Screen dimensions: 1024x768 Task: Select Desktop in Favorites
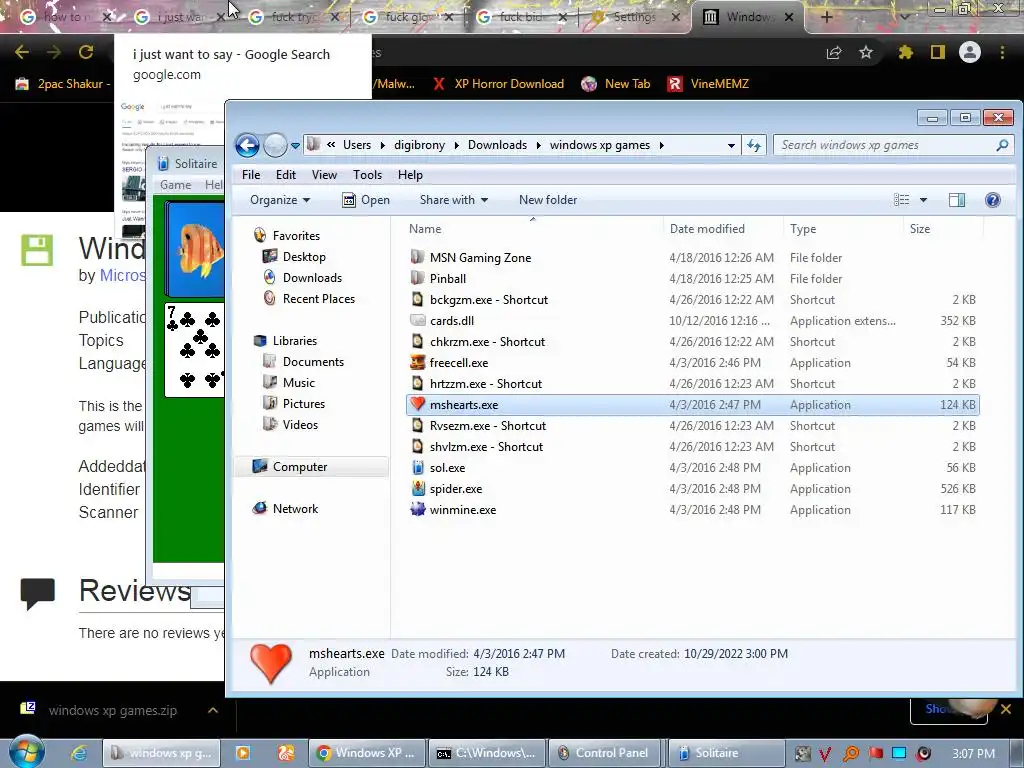(304, 257)
